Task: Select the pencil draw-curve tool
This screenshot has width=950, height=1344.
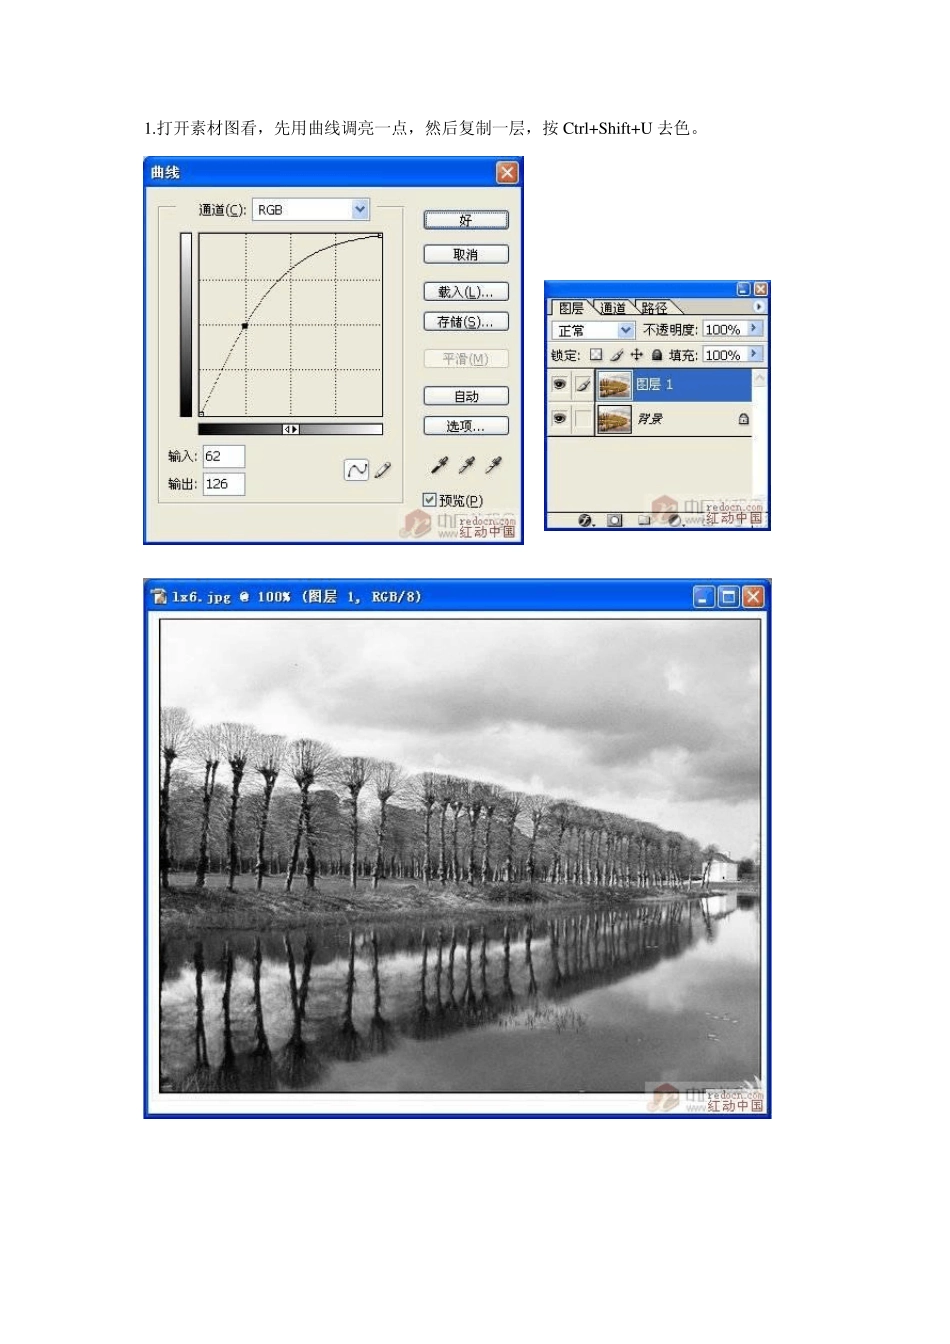Action: (382, 470)
